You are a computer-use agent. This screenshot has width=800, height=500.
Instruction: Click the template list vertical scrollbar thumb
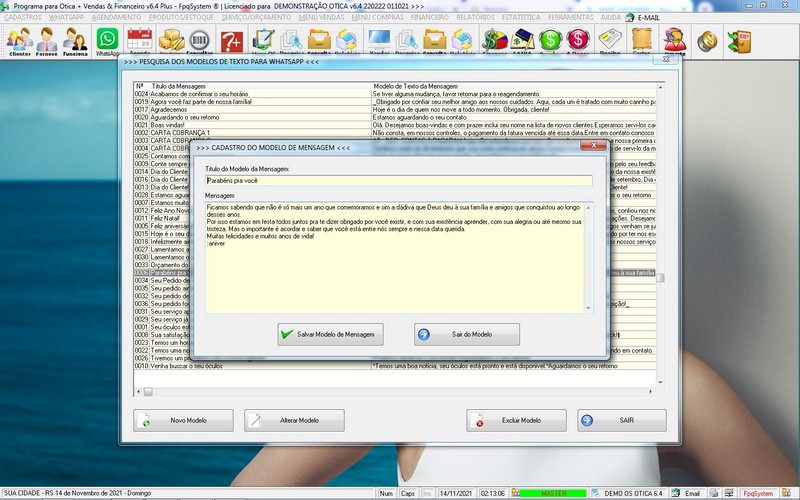(x=660, y=278)
